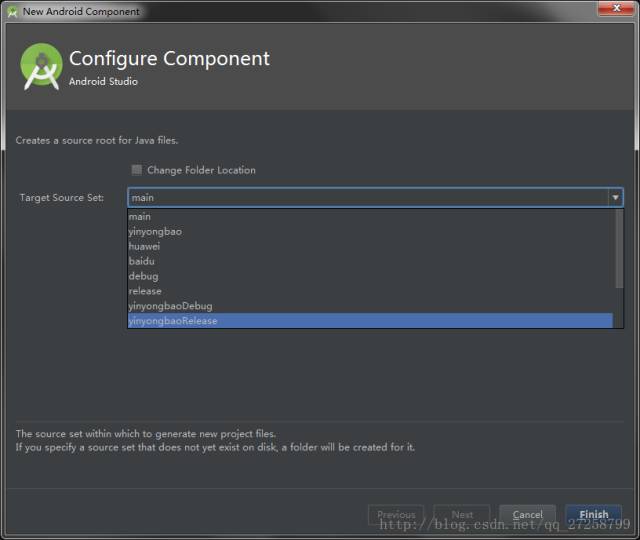Select highlighted yinyongbaoRelease entry
The image size is (640, 540).
(370, 321)
